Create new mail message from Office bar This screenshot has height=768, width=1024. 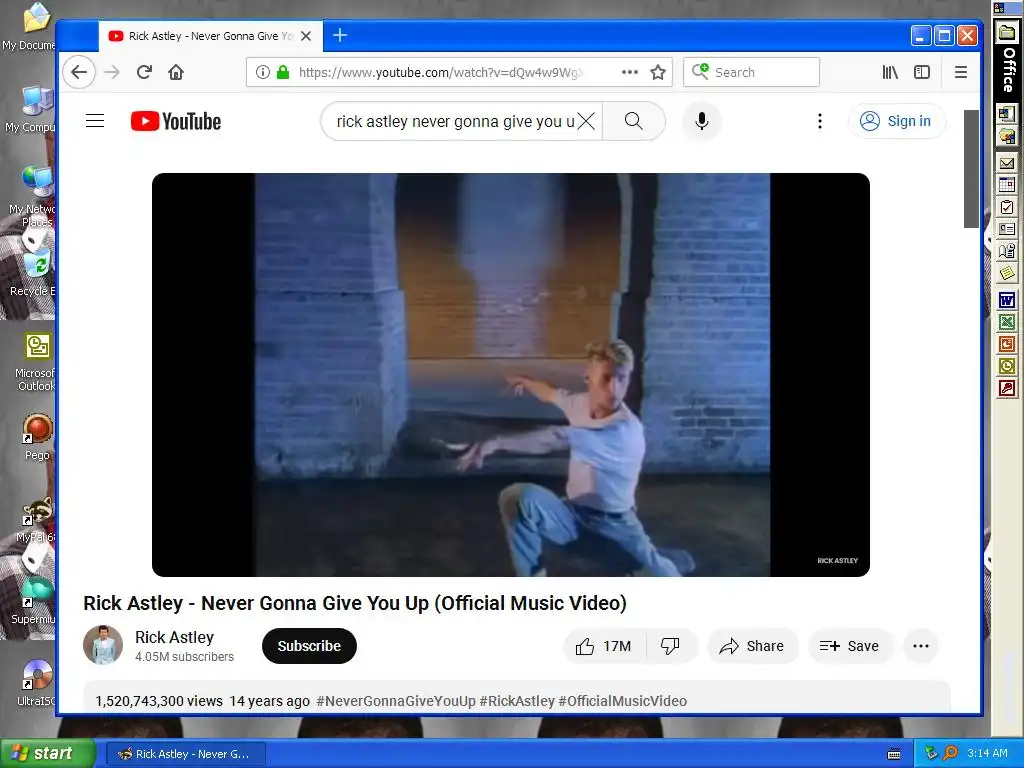(1006, 163)
